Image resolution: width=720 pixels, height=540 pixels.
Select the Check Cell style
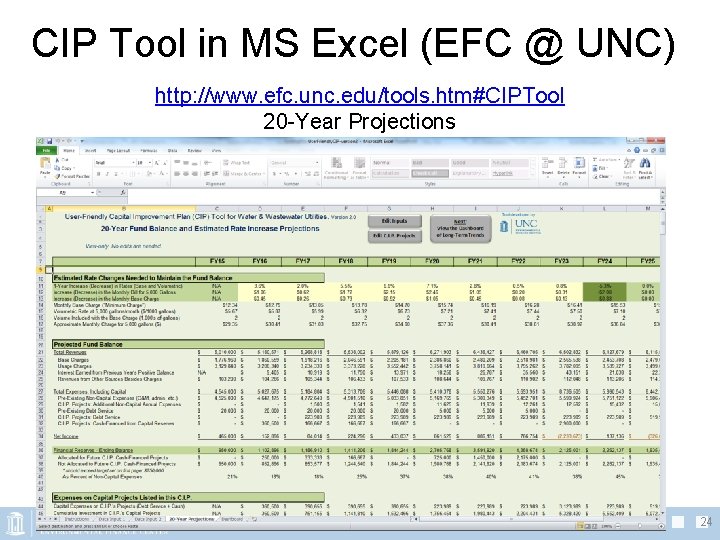coord(429,173)
